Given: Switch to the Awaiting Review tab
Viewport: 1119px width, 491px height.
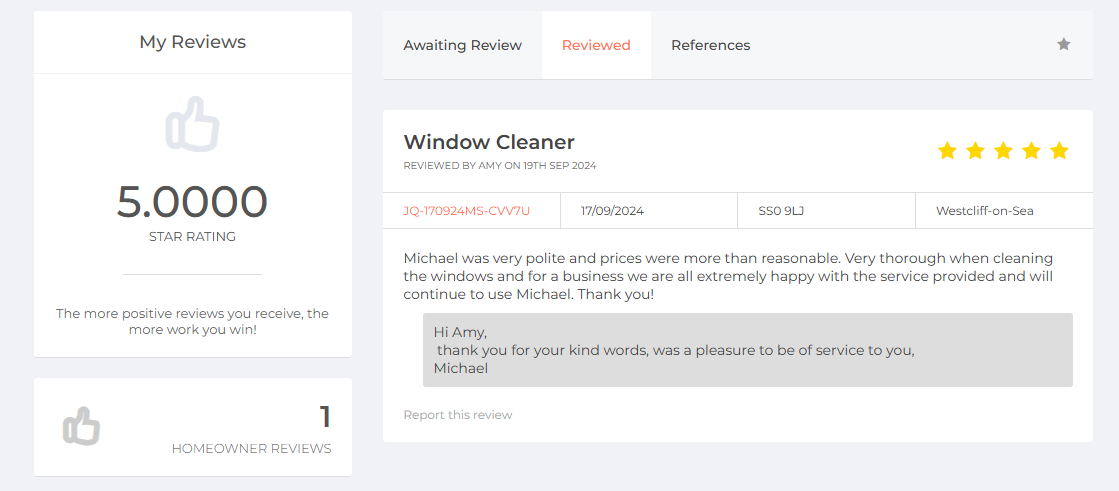Looking at the screenshot, I should pos(462,45).
